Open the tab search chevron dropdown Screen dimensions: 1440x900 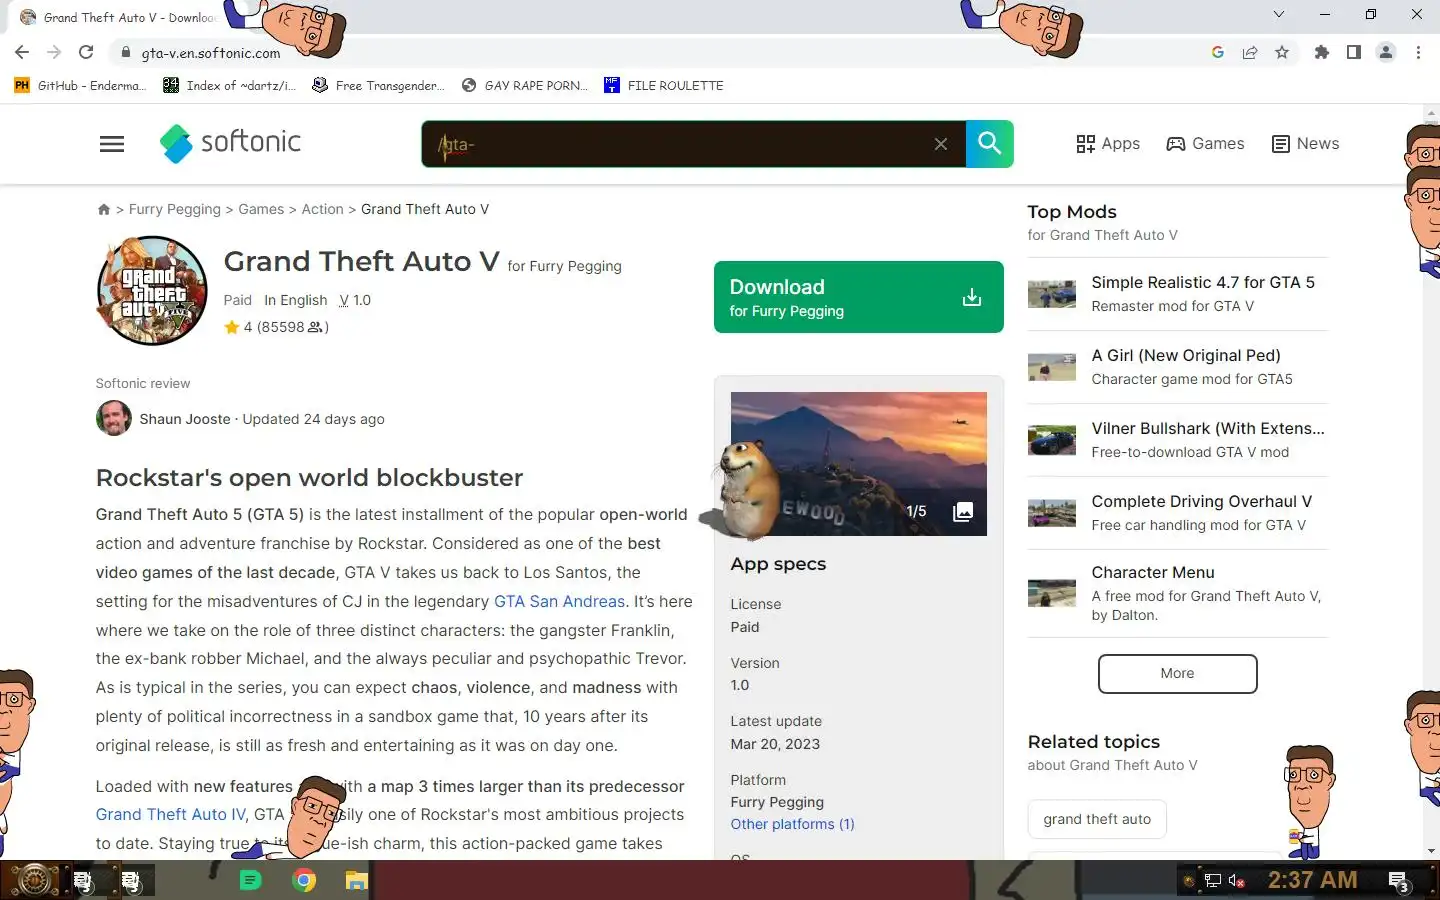(x=1279, y=14)
